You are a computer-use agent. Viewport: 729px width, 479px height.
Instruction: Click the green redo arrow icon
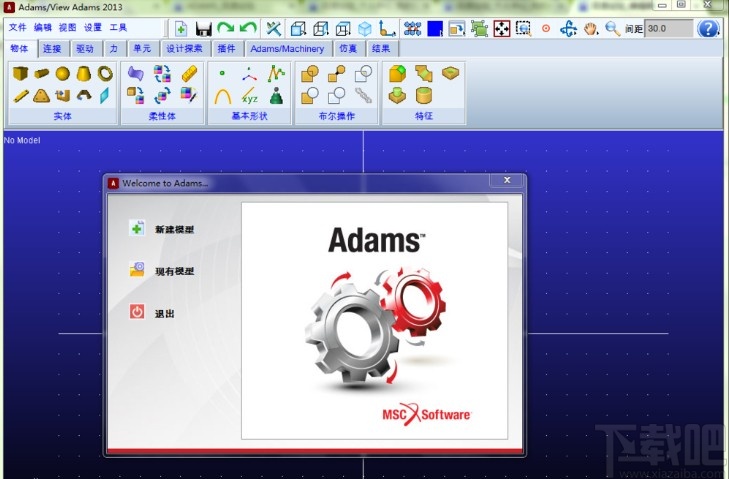pyautogui.click(x=225, y=29)
